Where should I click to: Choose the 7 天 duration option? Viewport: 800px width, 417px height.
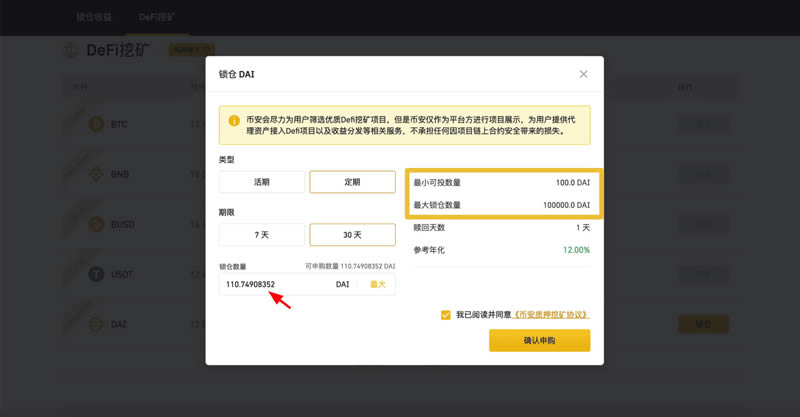click(x=262, y=235)
